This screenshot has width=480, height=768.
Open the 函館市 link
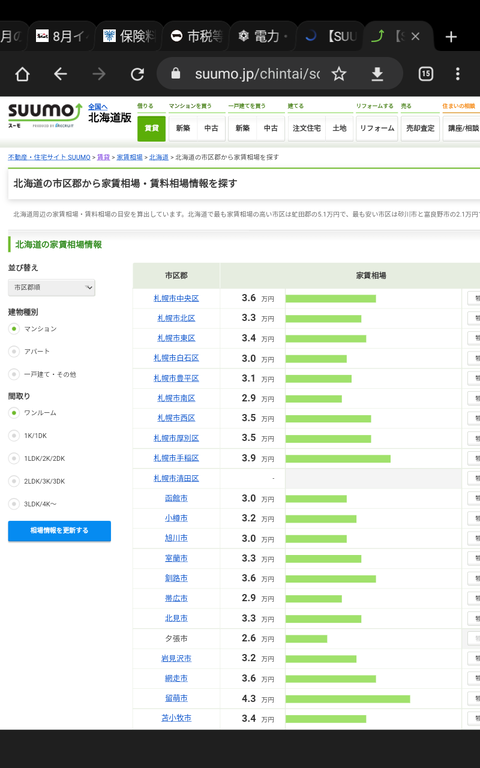[176, 499]
